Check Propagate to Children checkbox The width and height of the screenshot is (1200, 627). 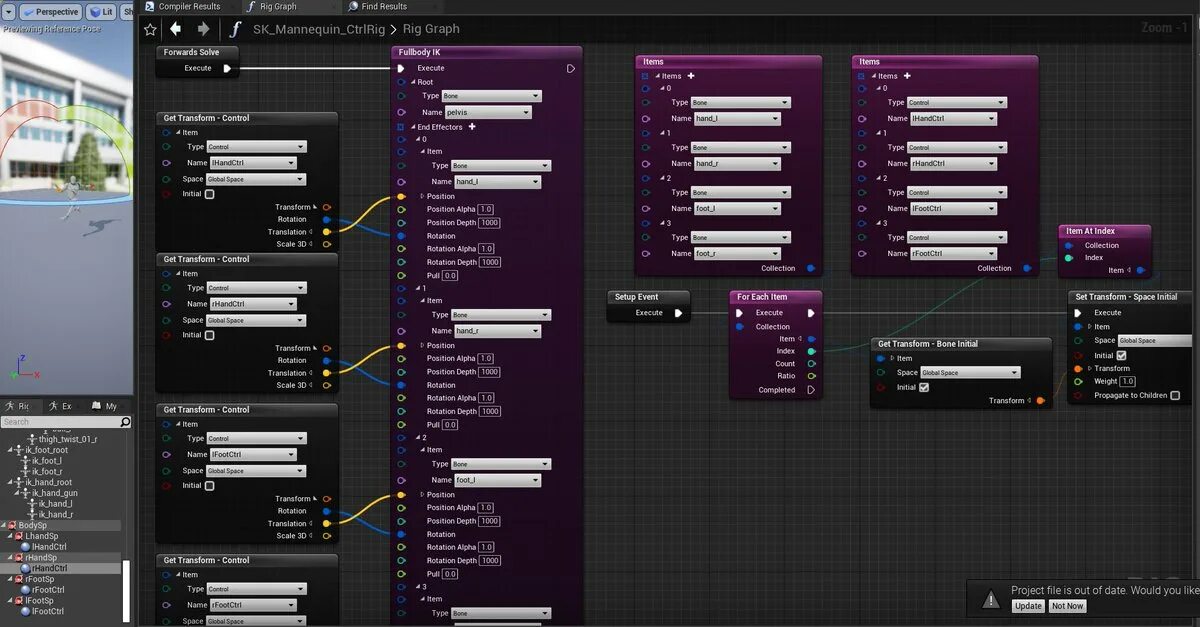(x=1175, y=395)
